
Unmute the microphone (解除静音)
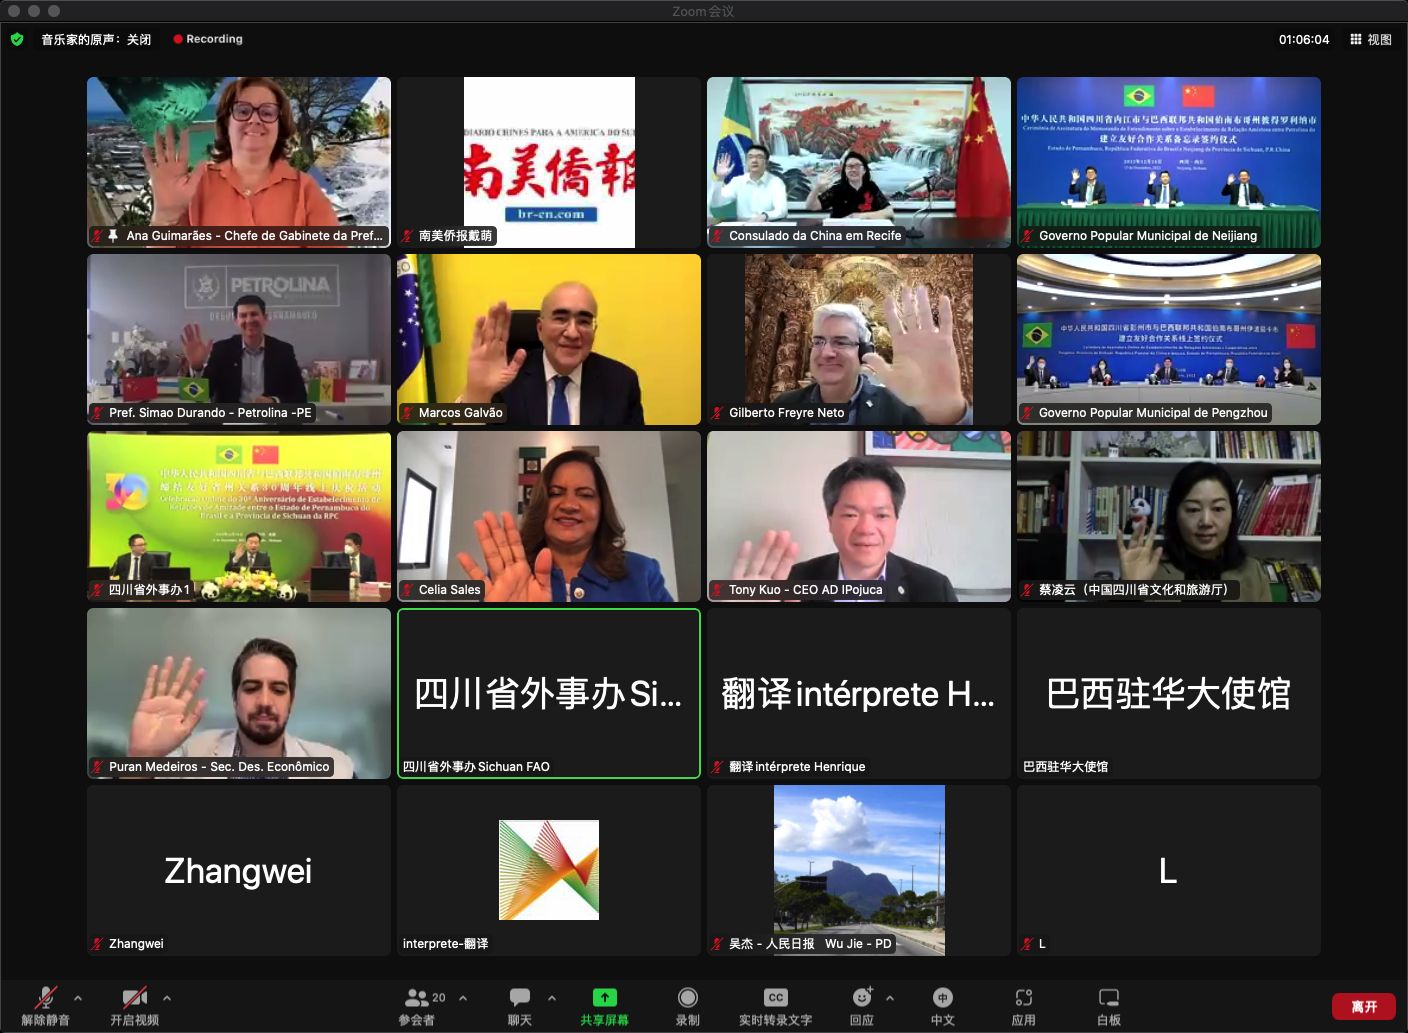tap(45, 998)
